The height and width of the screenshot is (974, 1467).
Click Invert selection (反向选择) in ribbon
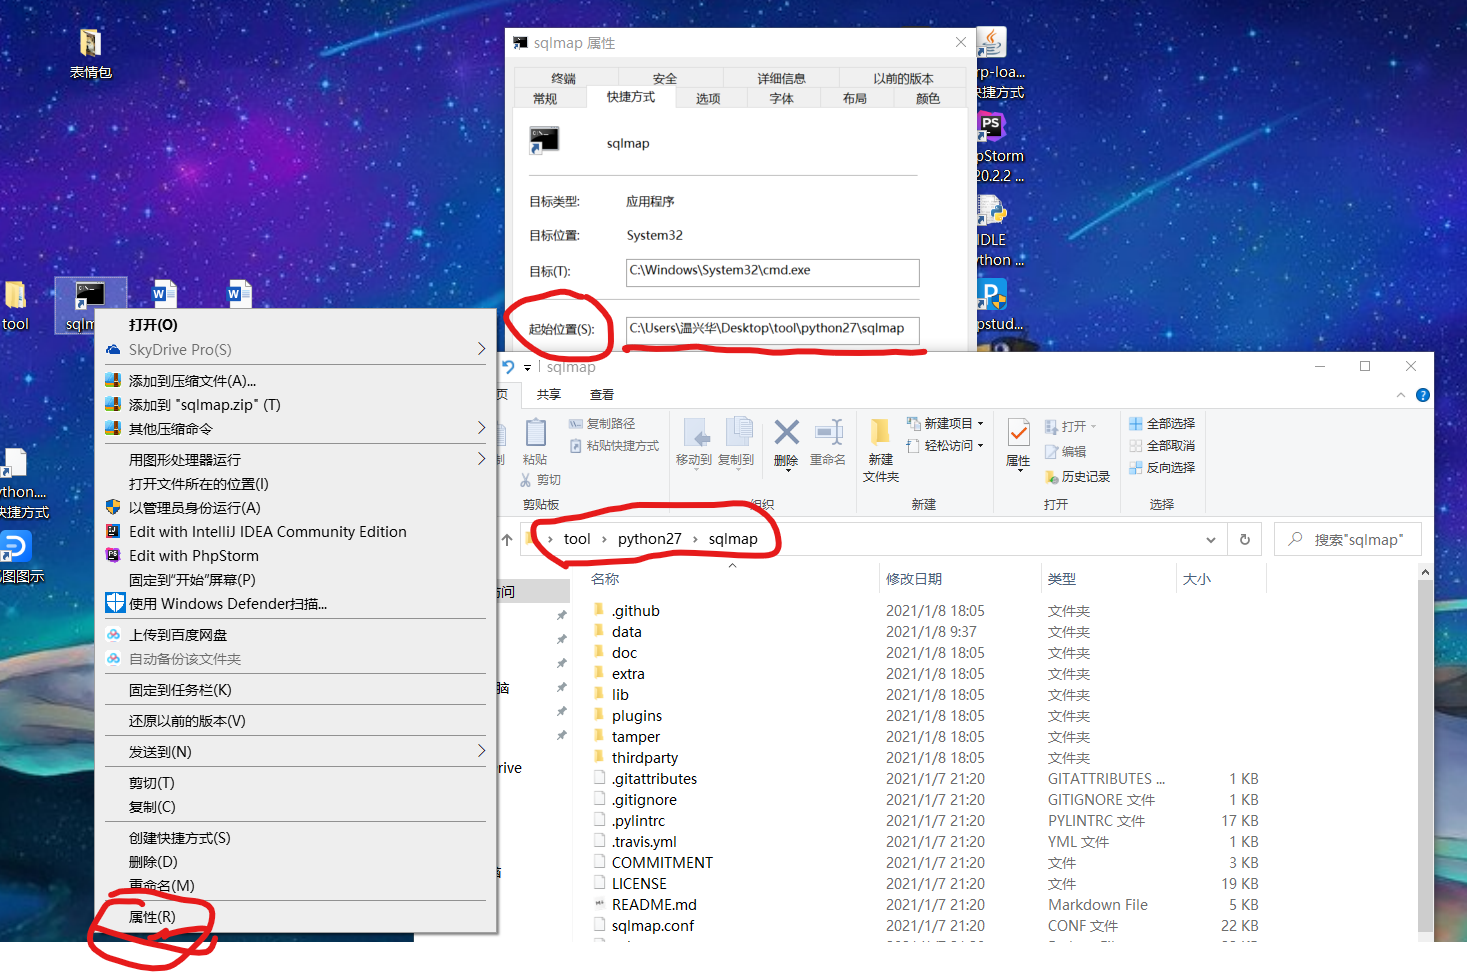pos(1162,468)
